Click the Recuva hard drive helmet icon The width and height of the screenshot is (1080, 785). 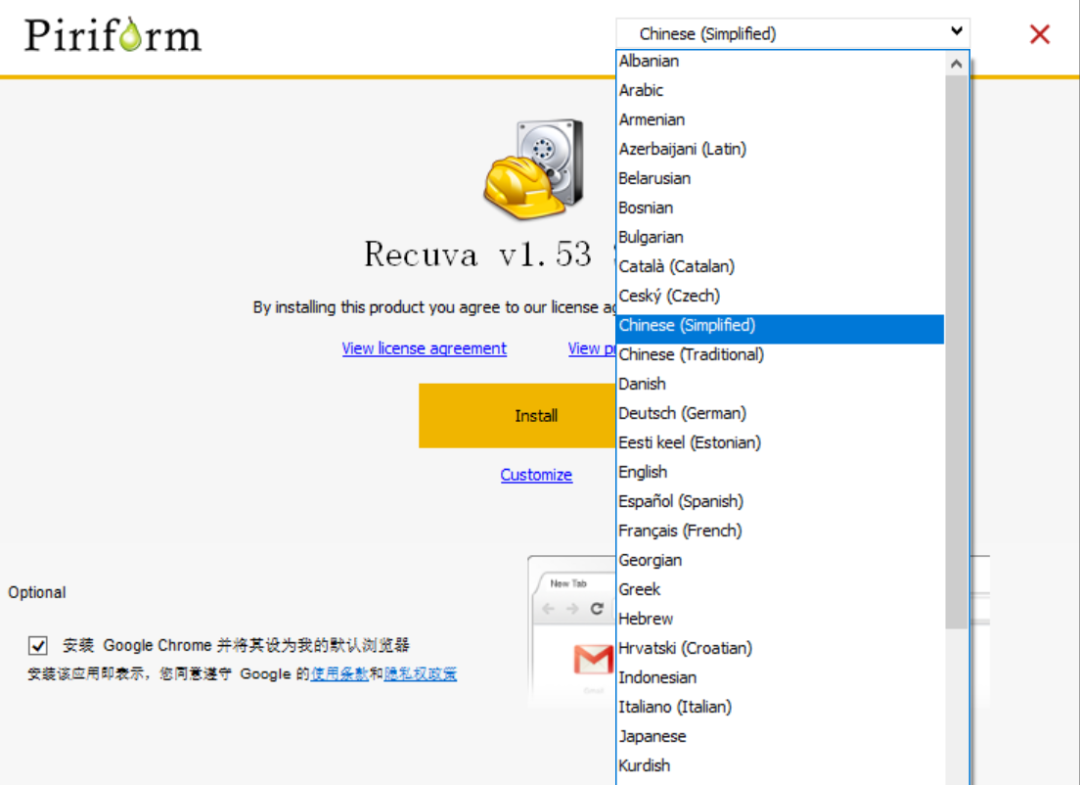pyautogui.click(x=534, y=169)
